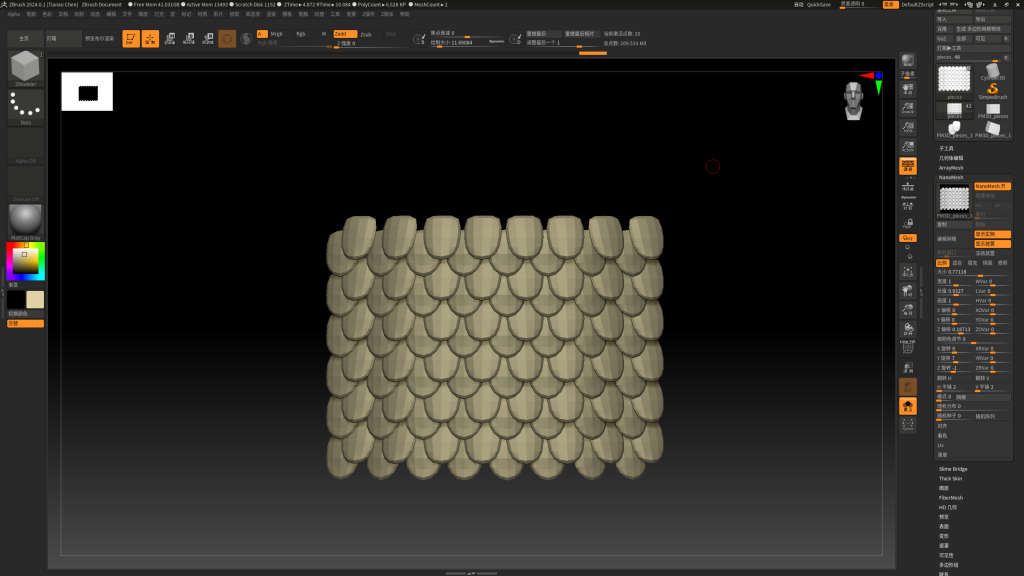The height and width of the screenshot is (576, 1024).
Task: Toggle the Zadd sculpt mode
Action: click(x=344, y=33)
